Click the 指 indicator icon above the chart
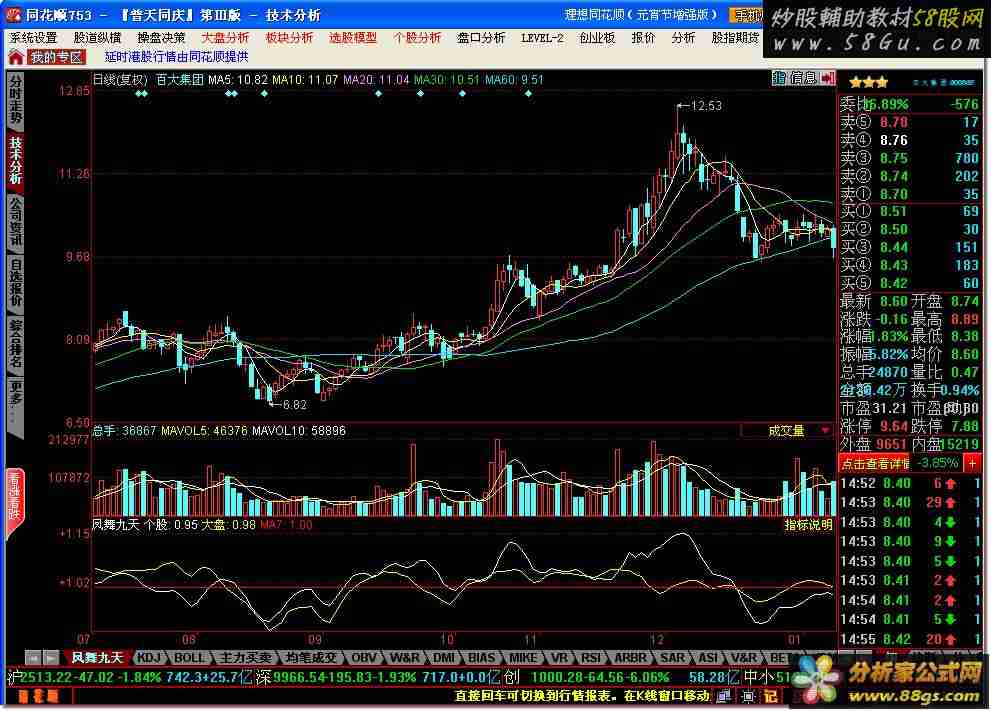Screen dimensions: 991x711 coord(779,78)
